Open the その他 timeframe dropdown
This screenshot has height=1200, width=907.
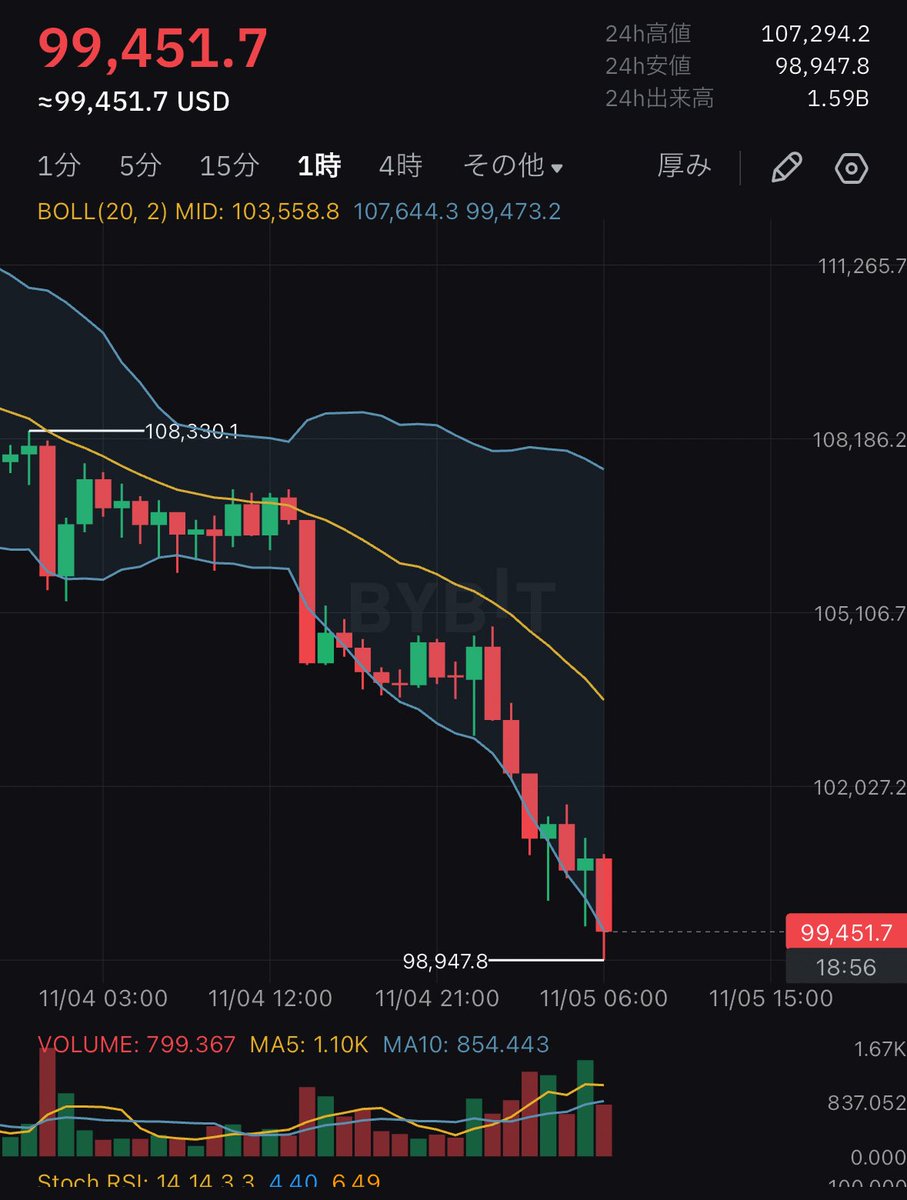(x=512, y=167)
